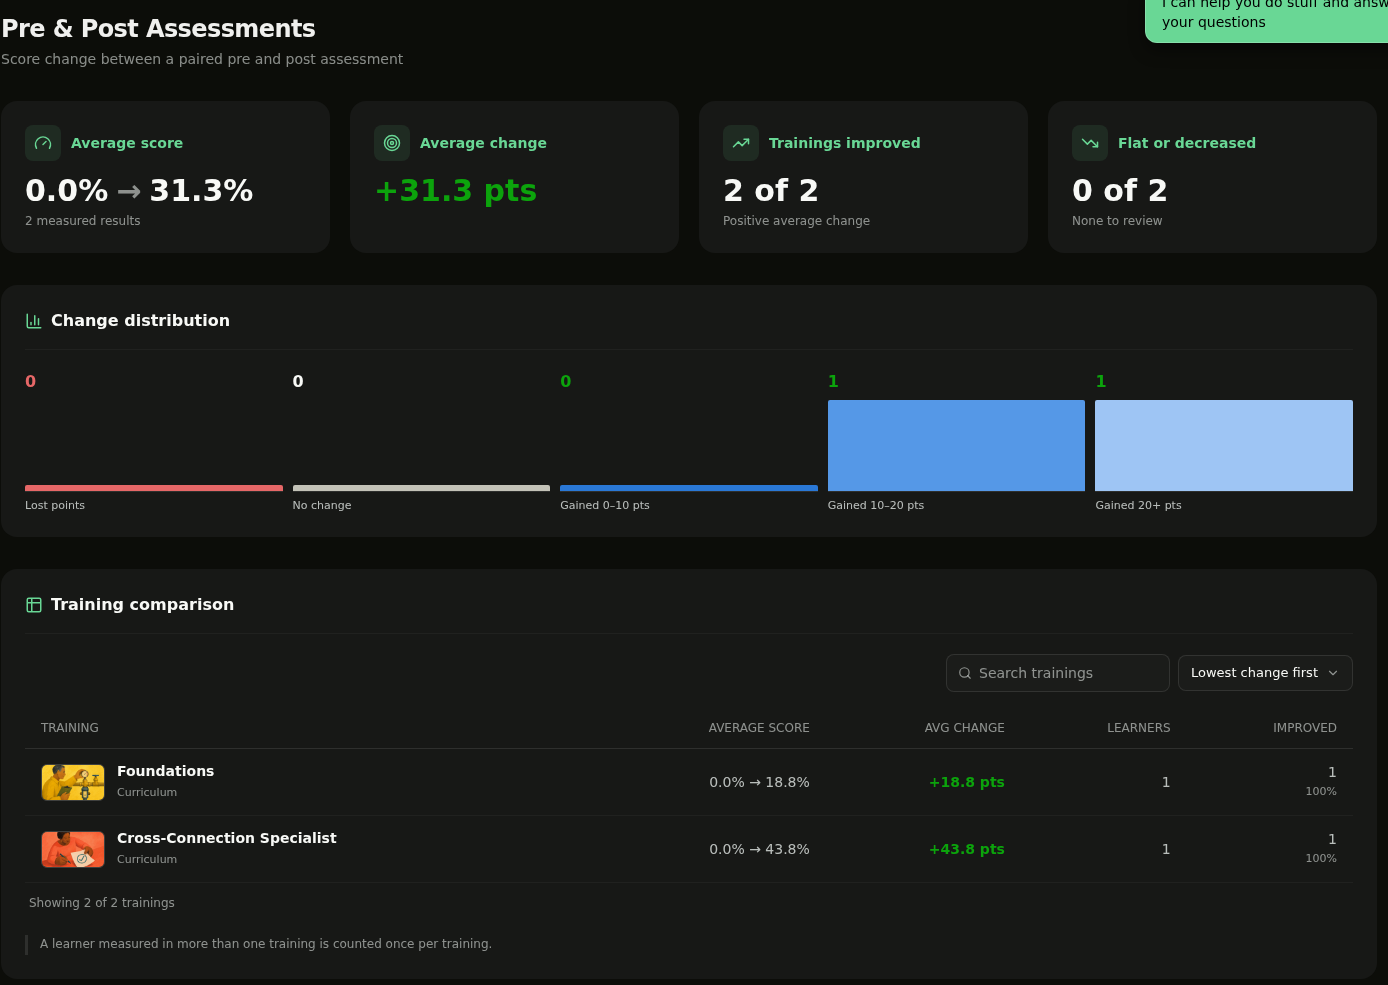Click the Showing 2 of 2 trainings text
The width and height of the screenshot is (1388, 985).
102,903
